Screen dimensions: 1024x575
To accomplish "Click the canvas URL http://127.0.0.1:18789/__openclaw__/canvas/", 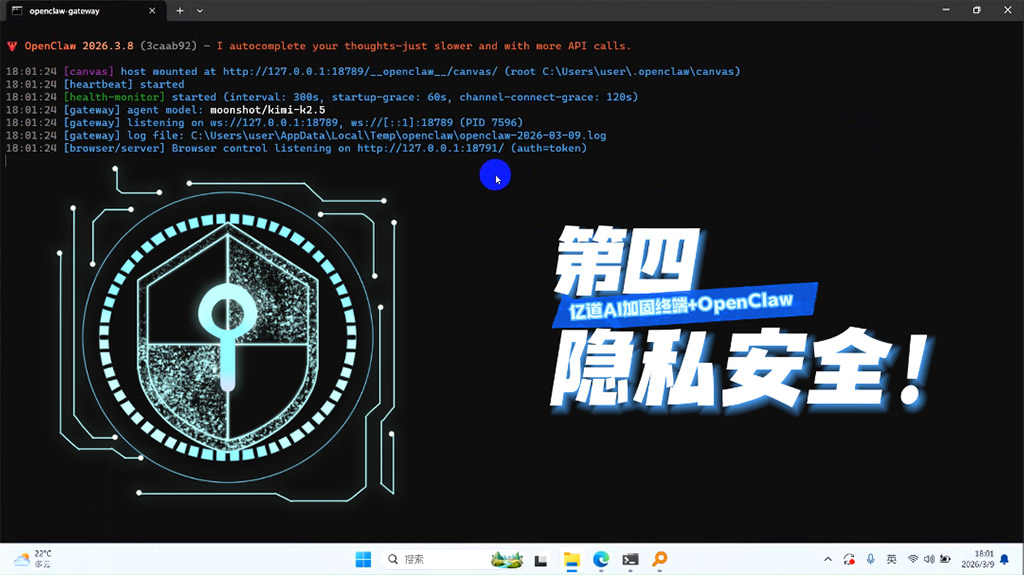I will click(360, 71).
